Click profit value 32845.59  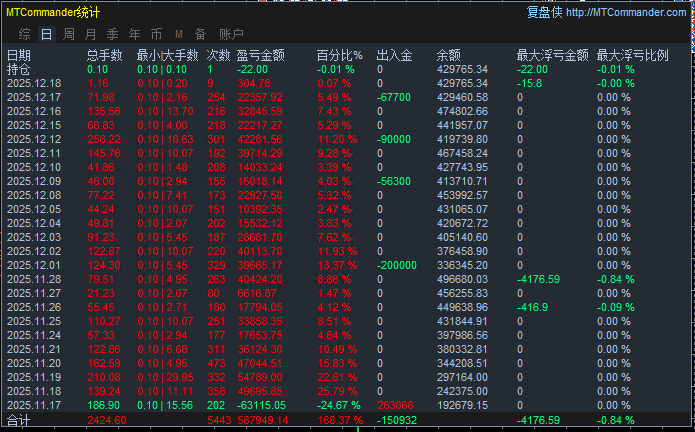coord(260,111)
